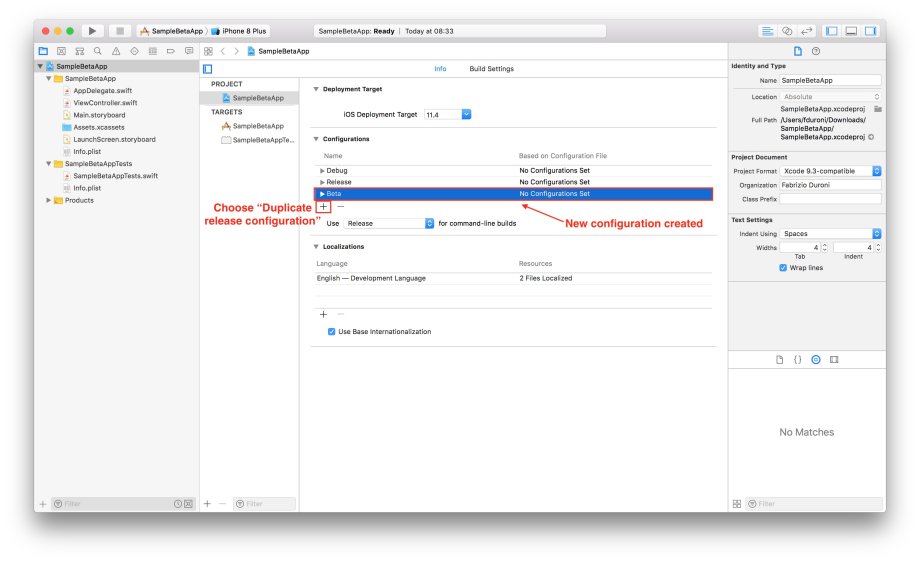
Task: Select the SampleBetaApp scheme
Action: coord(171,31)
